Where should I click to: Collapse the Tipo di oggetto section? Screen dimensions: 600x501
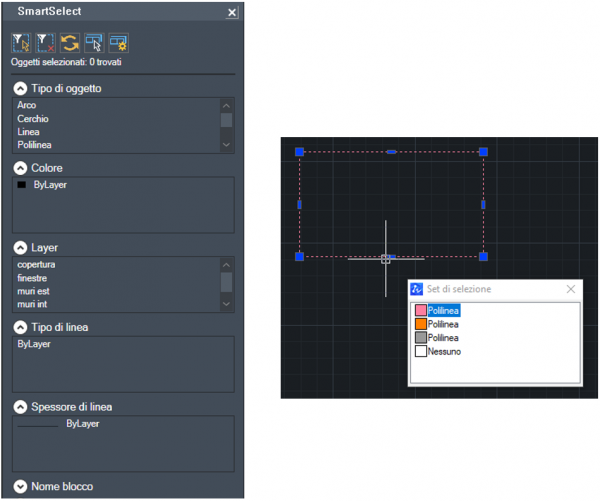pos(20,88)
